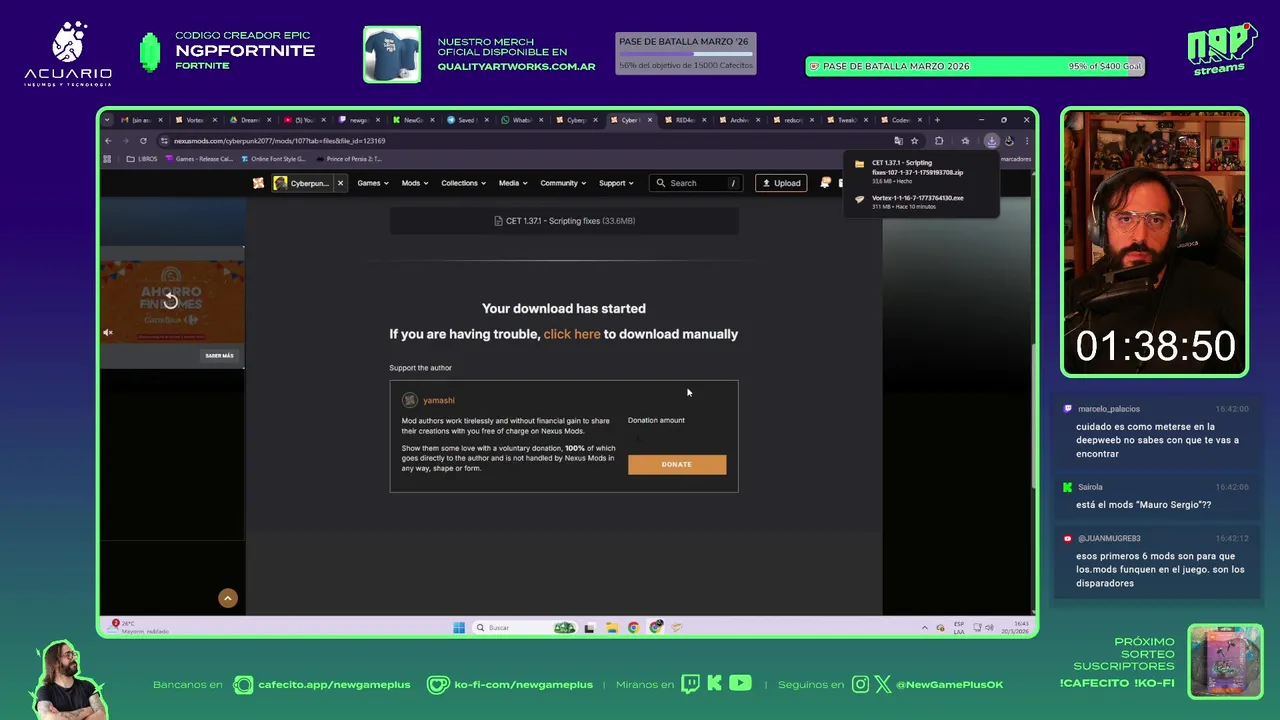
Task: Switch to the YouTube tab
Action: point(303,120)
